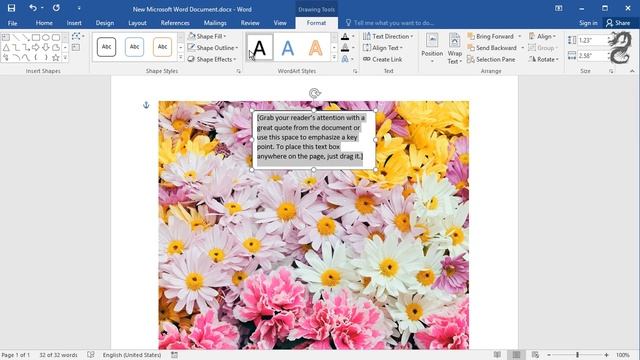The image size is (640, 360).
Task: Open the Shape Effects dropdown
Action: (211, 59)
